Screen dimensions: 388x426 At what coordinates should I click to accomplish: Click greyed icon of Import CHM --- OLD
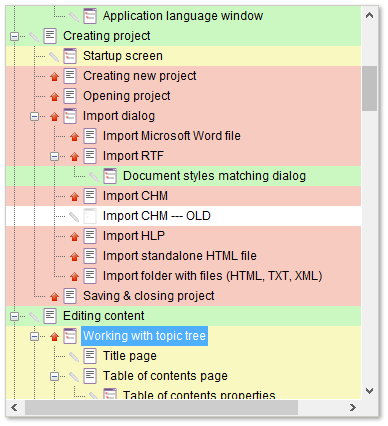point(90,216)
